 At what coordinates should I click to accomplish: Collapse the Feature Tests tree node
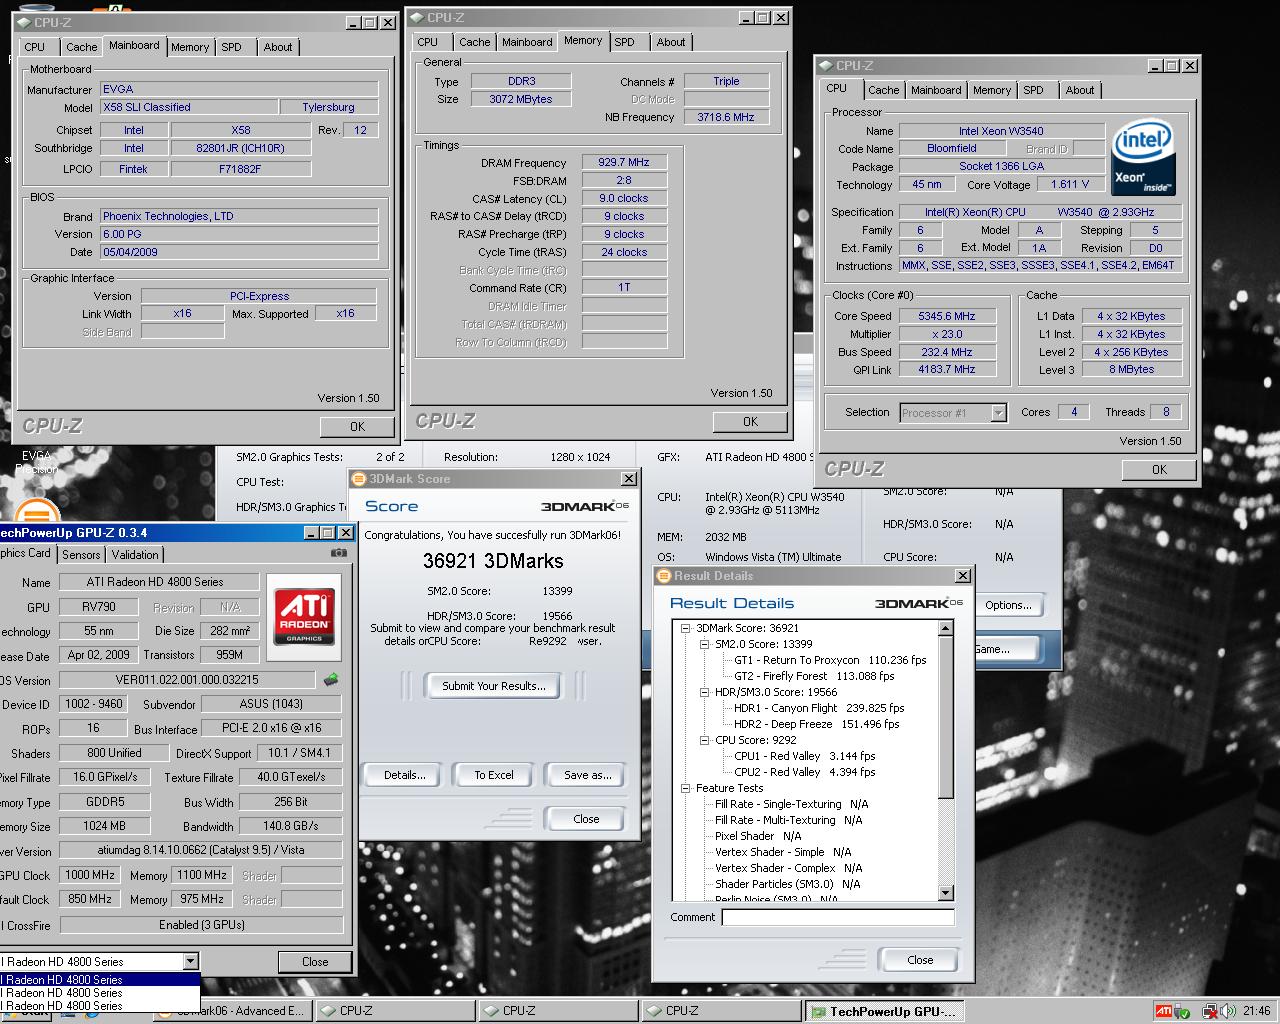(686, 788)
